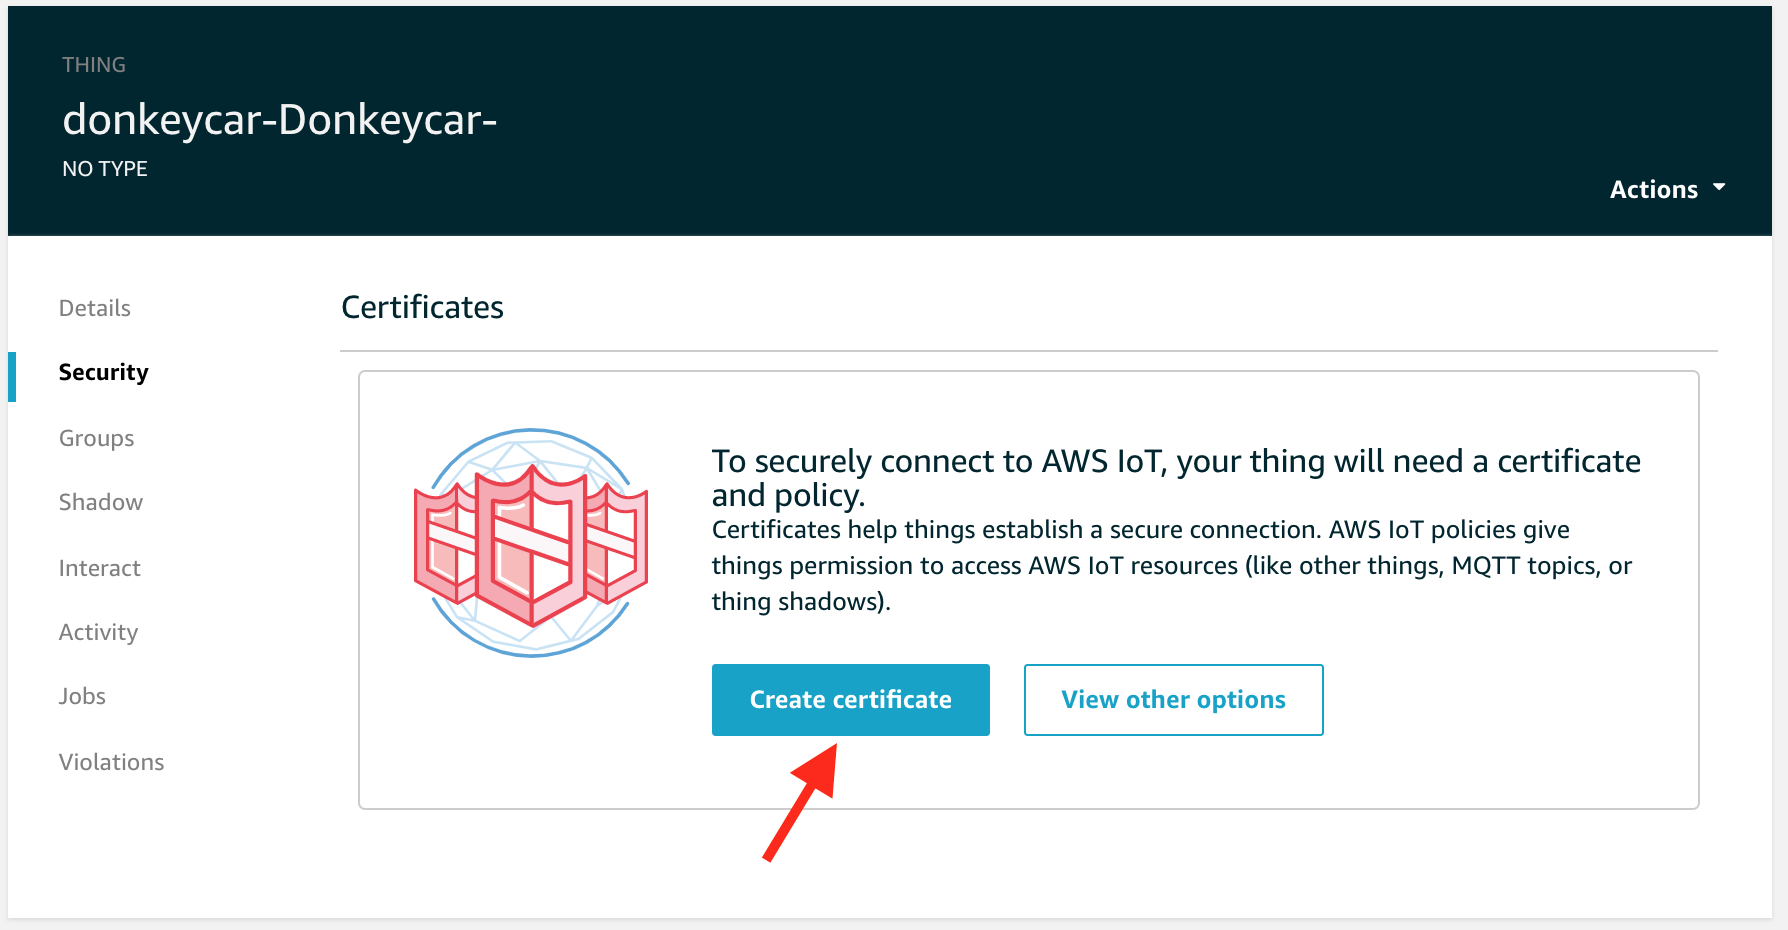Switch to the Interact section
The image size is (1788, 930).
click(x=99, y=568)
